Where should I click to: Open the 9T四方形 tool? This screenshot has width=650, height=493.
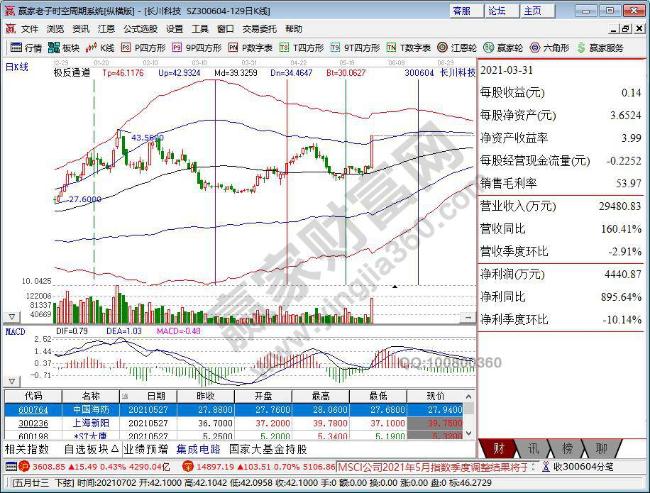point(355,48)
